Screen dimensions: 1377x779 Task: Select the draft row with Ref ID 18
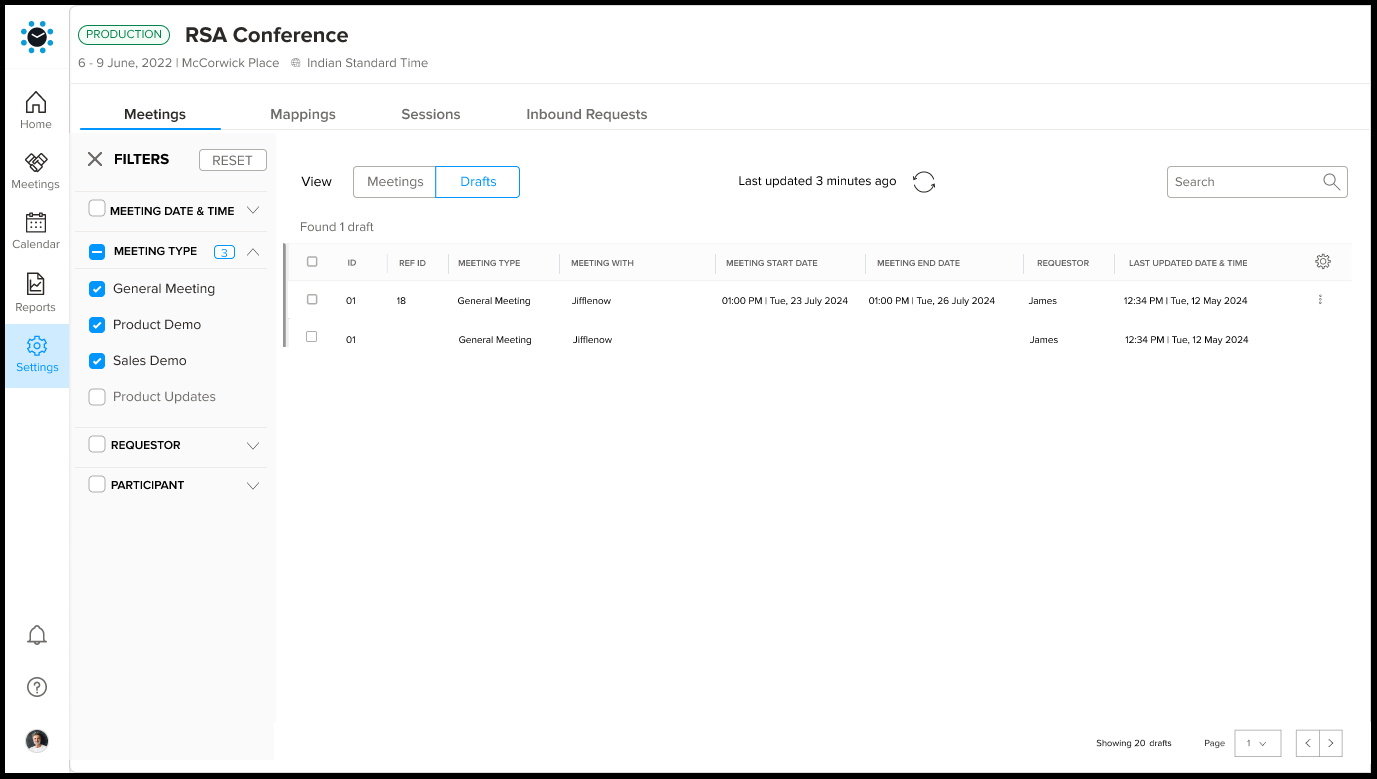pyautogui.click(x=312, y=299)
